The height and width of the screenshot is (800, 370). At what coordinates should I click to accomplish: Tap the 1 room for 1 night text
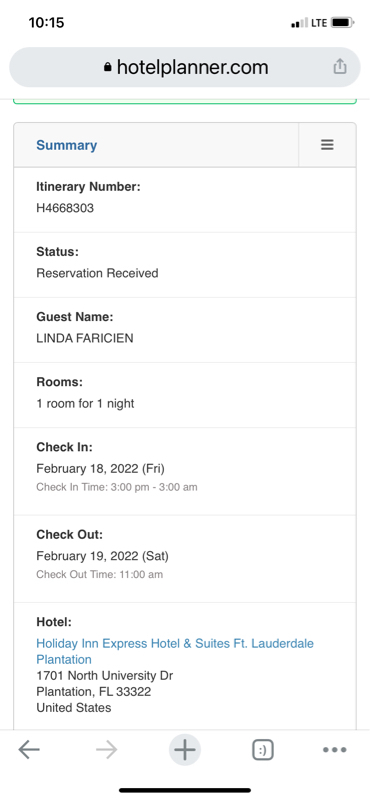point(85,404)
